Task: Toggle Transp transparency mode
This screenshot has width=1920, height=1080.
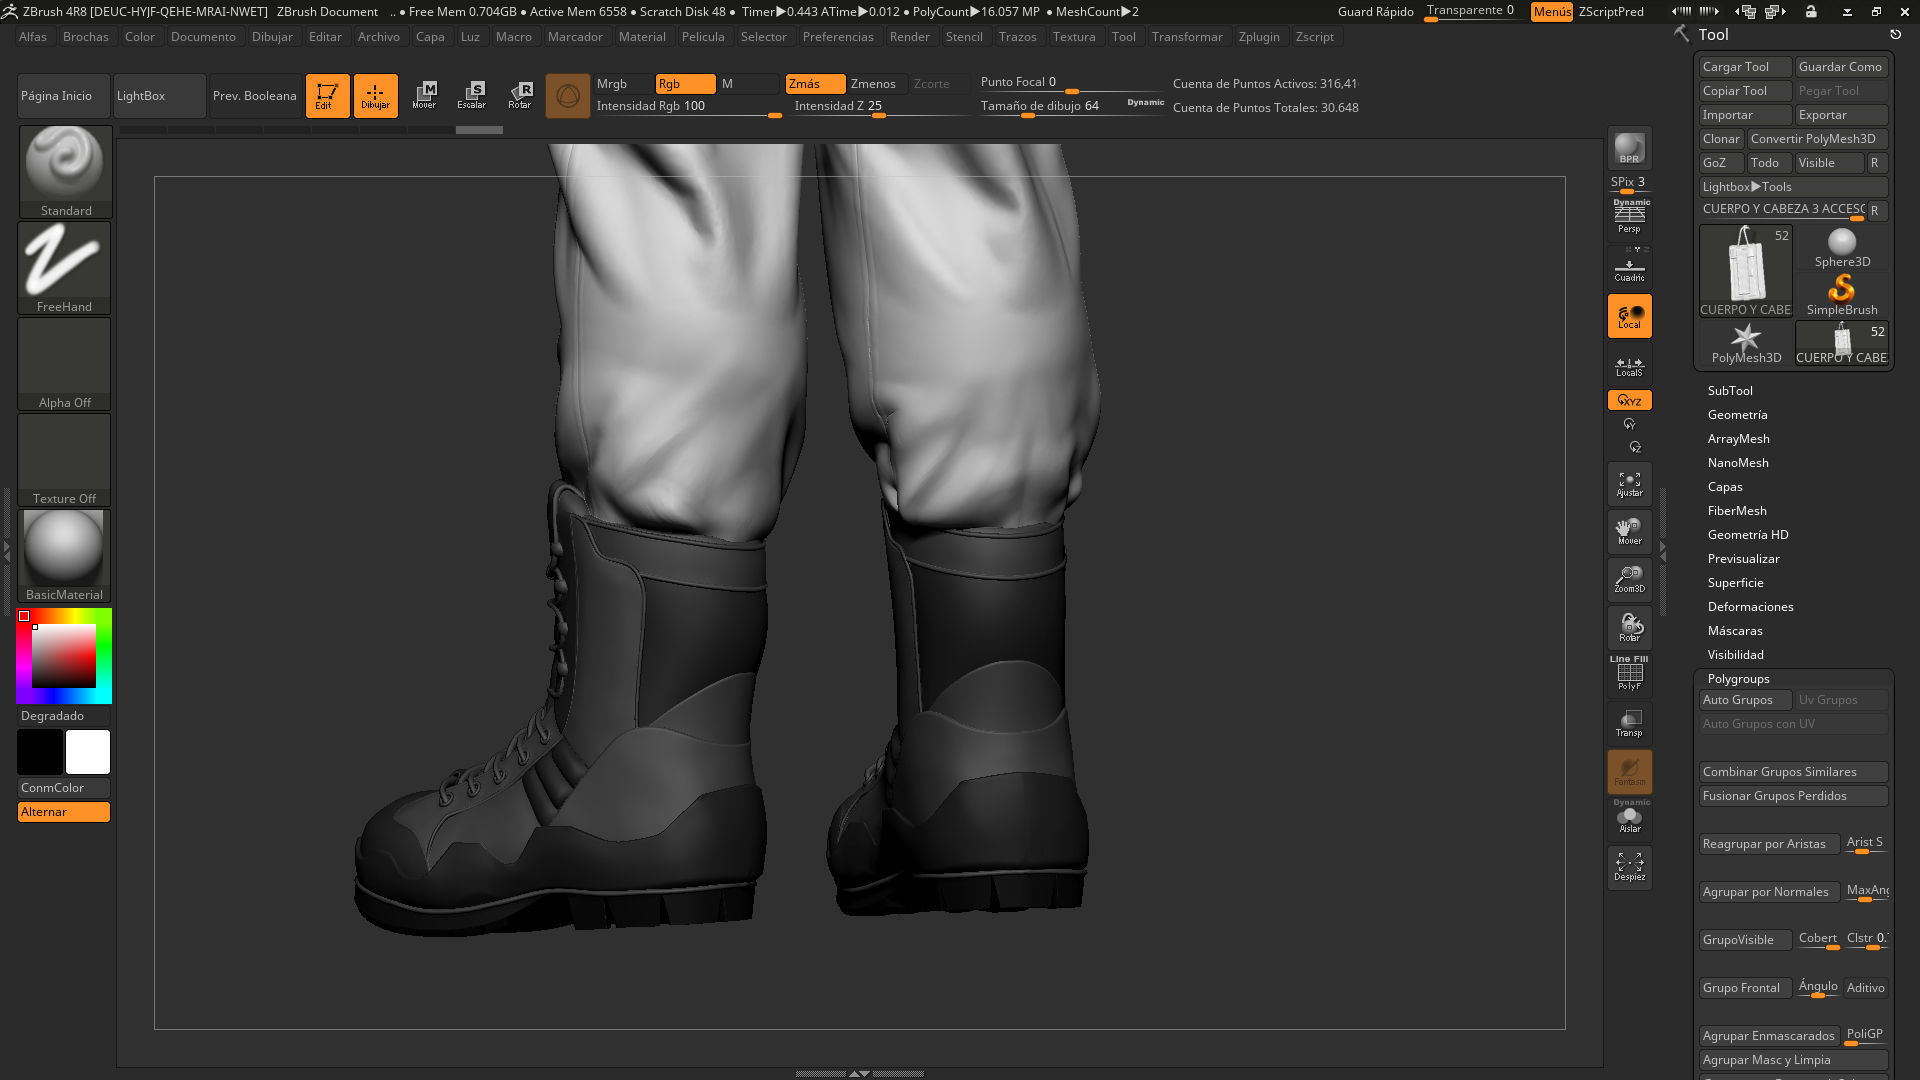Action: 1629,723
